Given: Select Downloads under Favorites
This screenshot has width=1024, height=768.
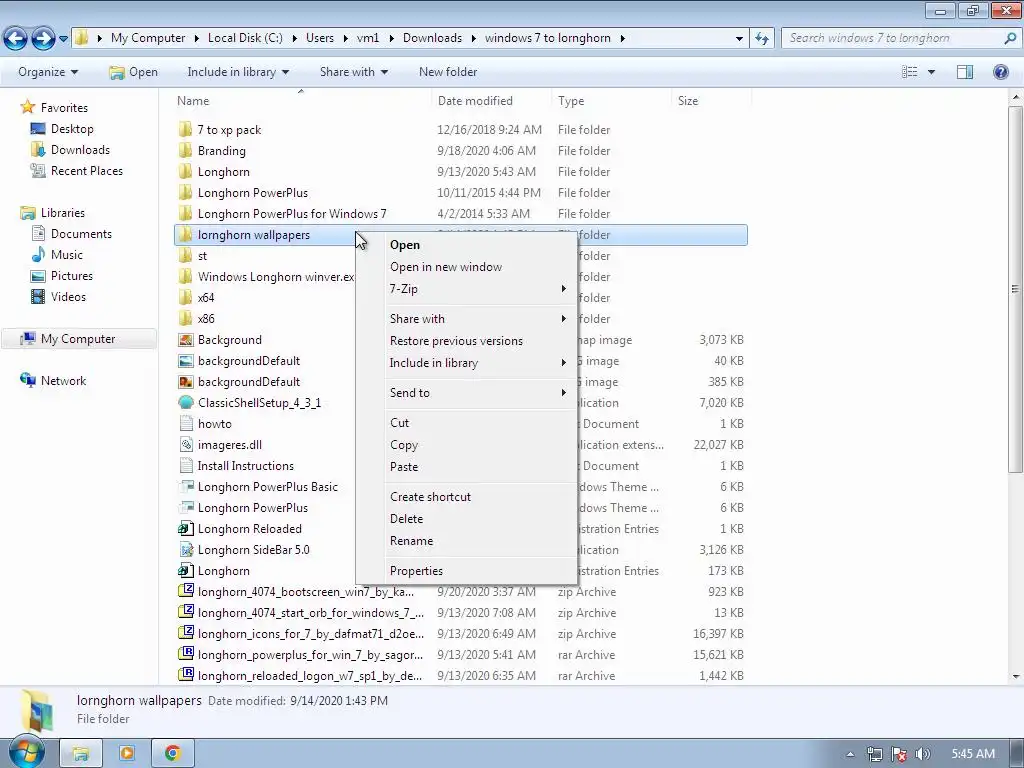Looking at the screenshot, I should coord(80,150).
